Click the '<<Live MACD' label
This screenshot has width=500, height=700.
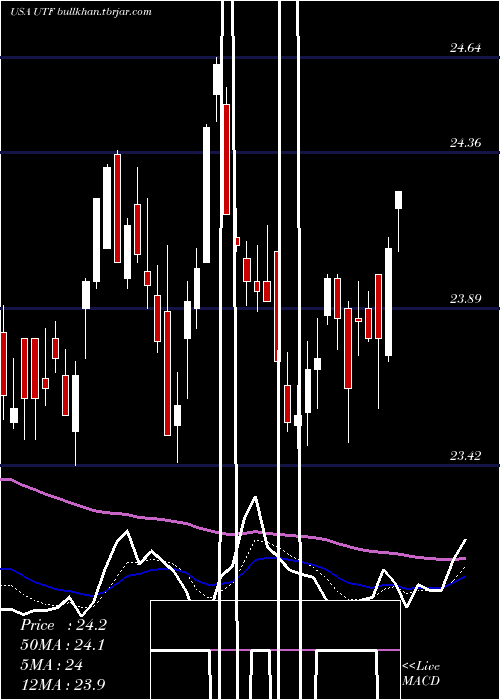(421, 673)
